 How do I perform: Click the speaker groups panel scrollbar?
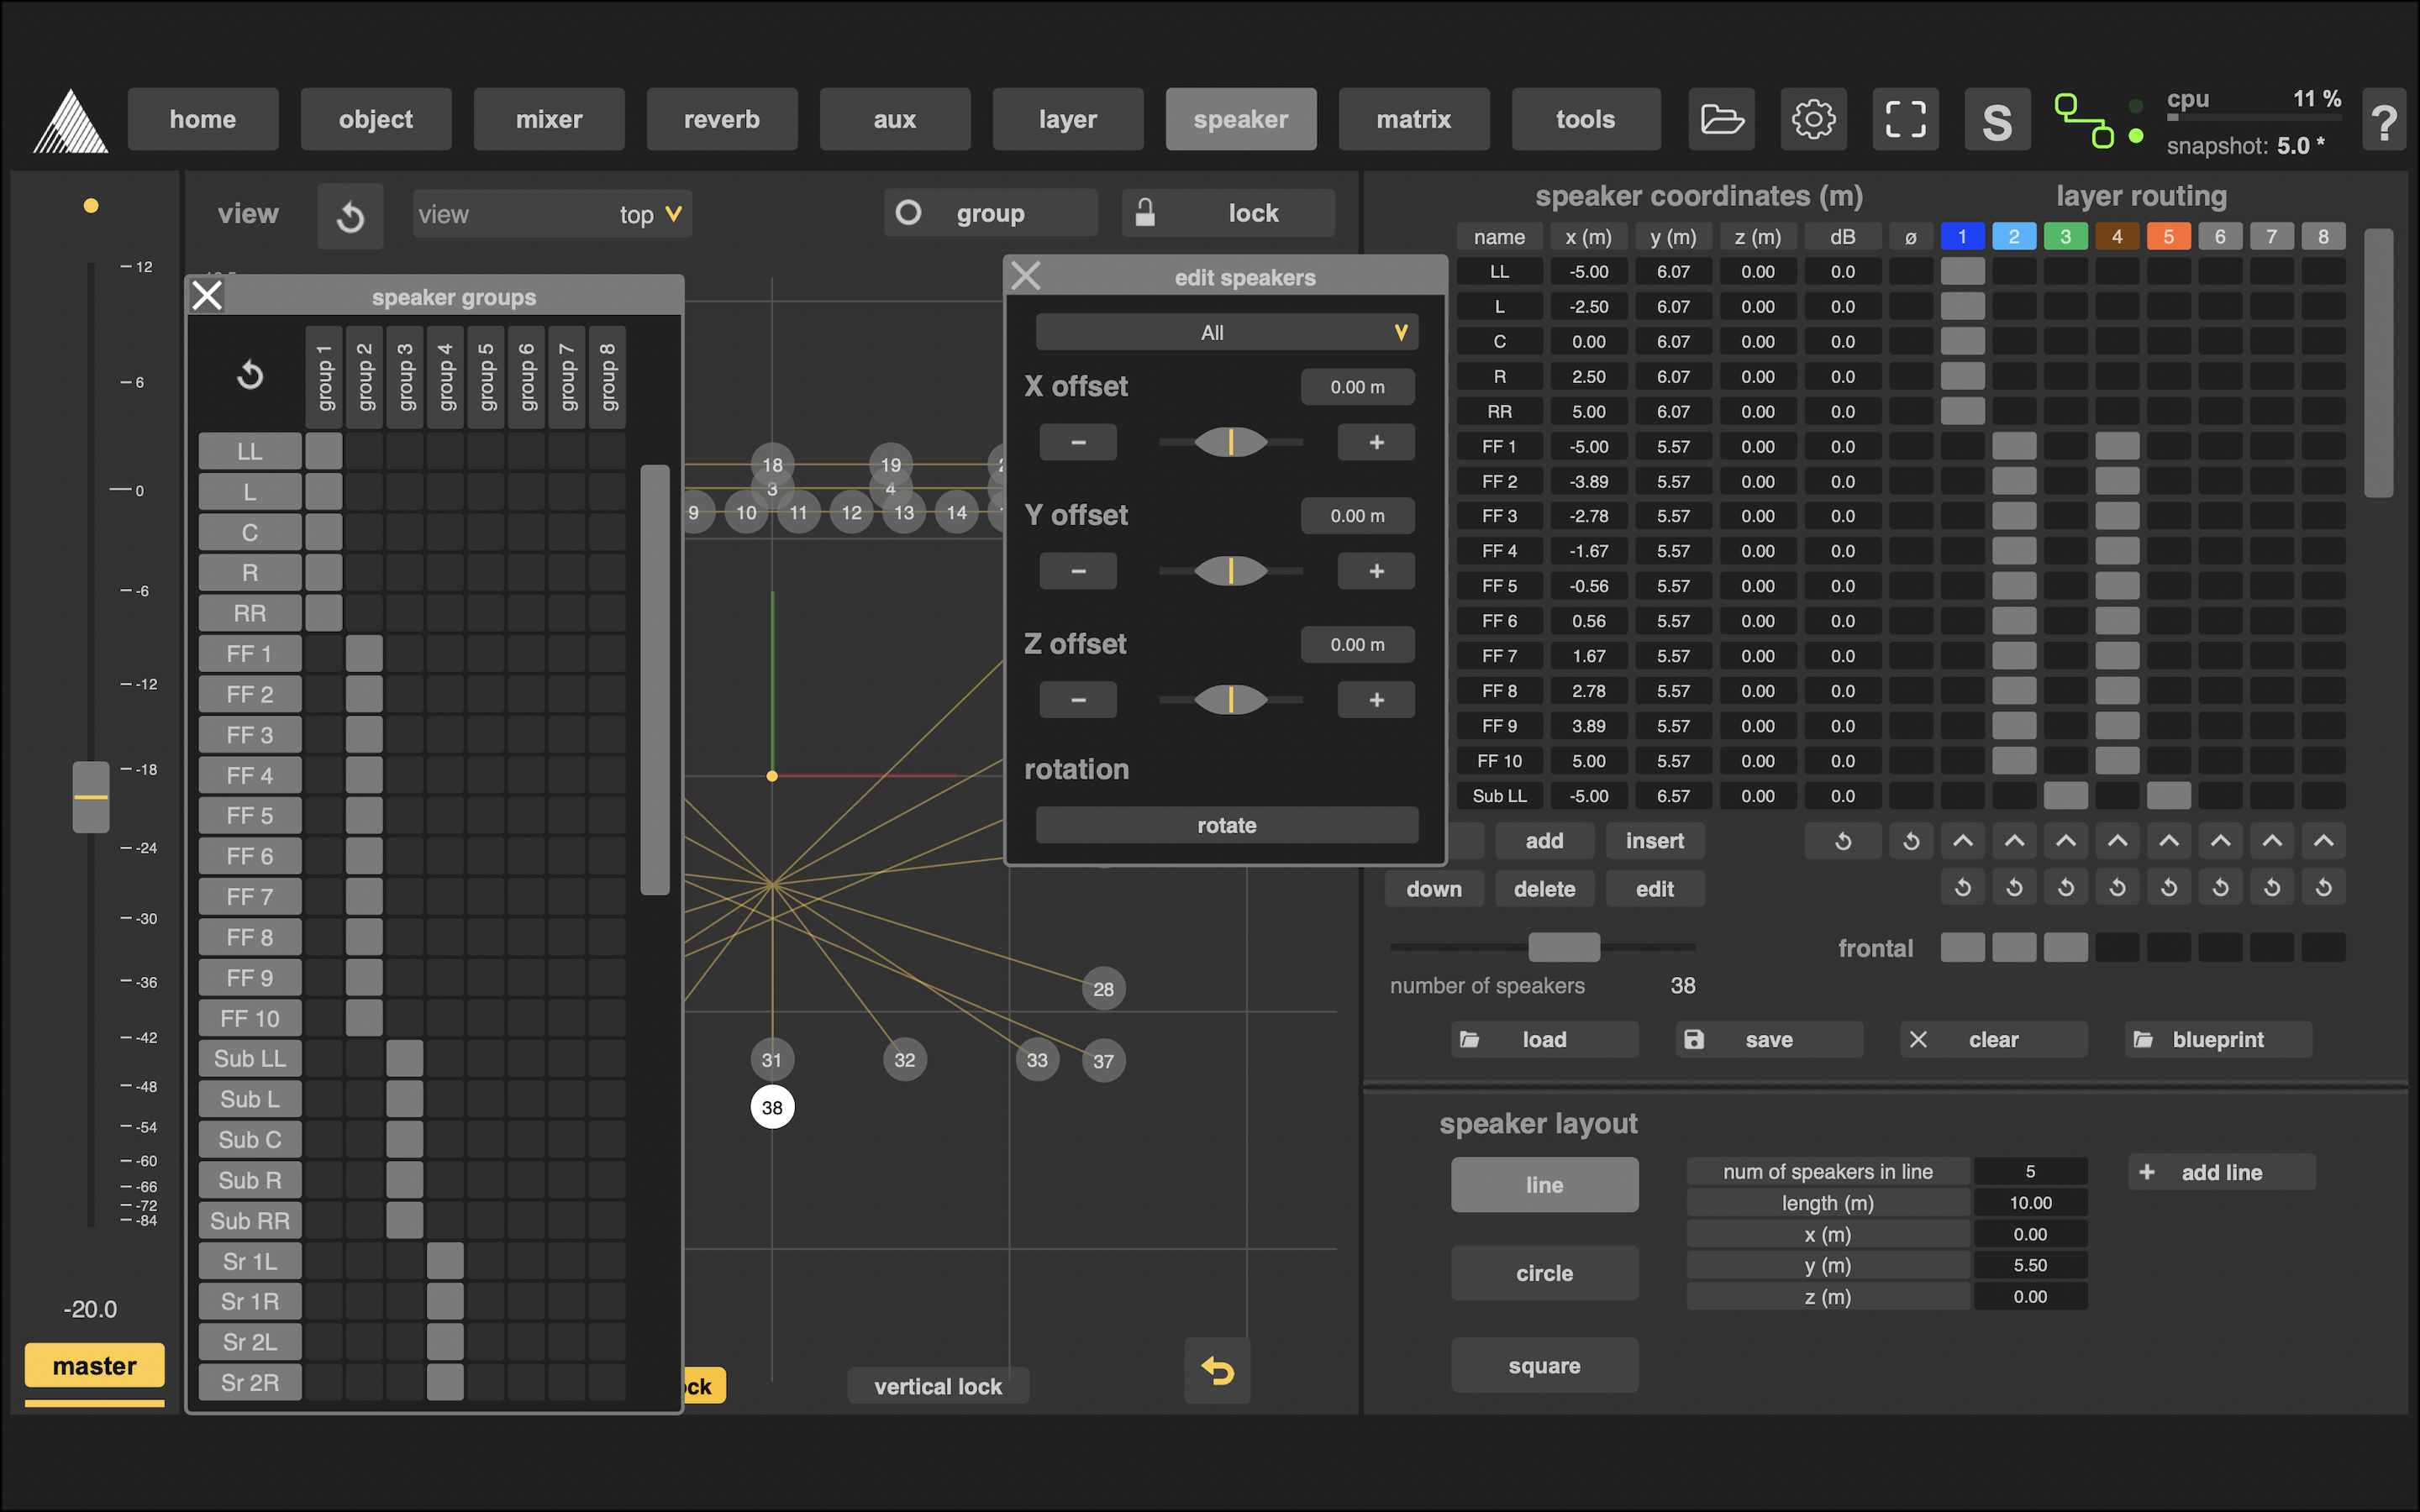tap(655, 680)
